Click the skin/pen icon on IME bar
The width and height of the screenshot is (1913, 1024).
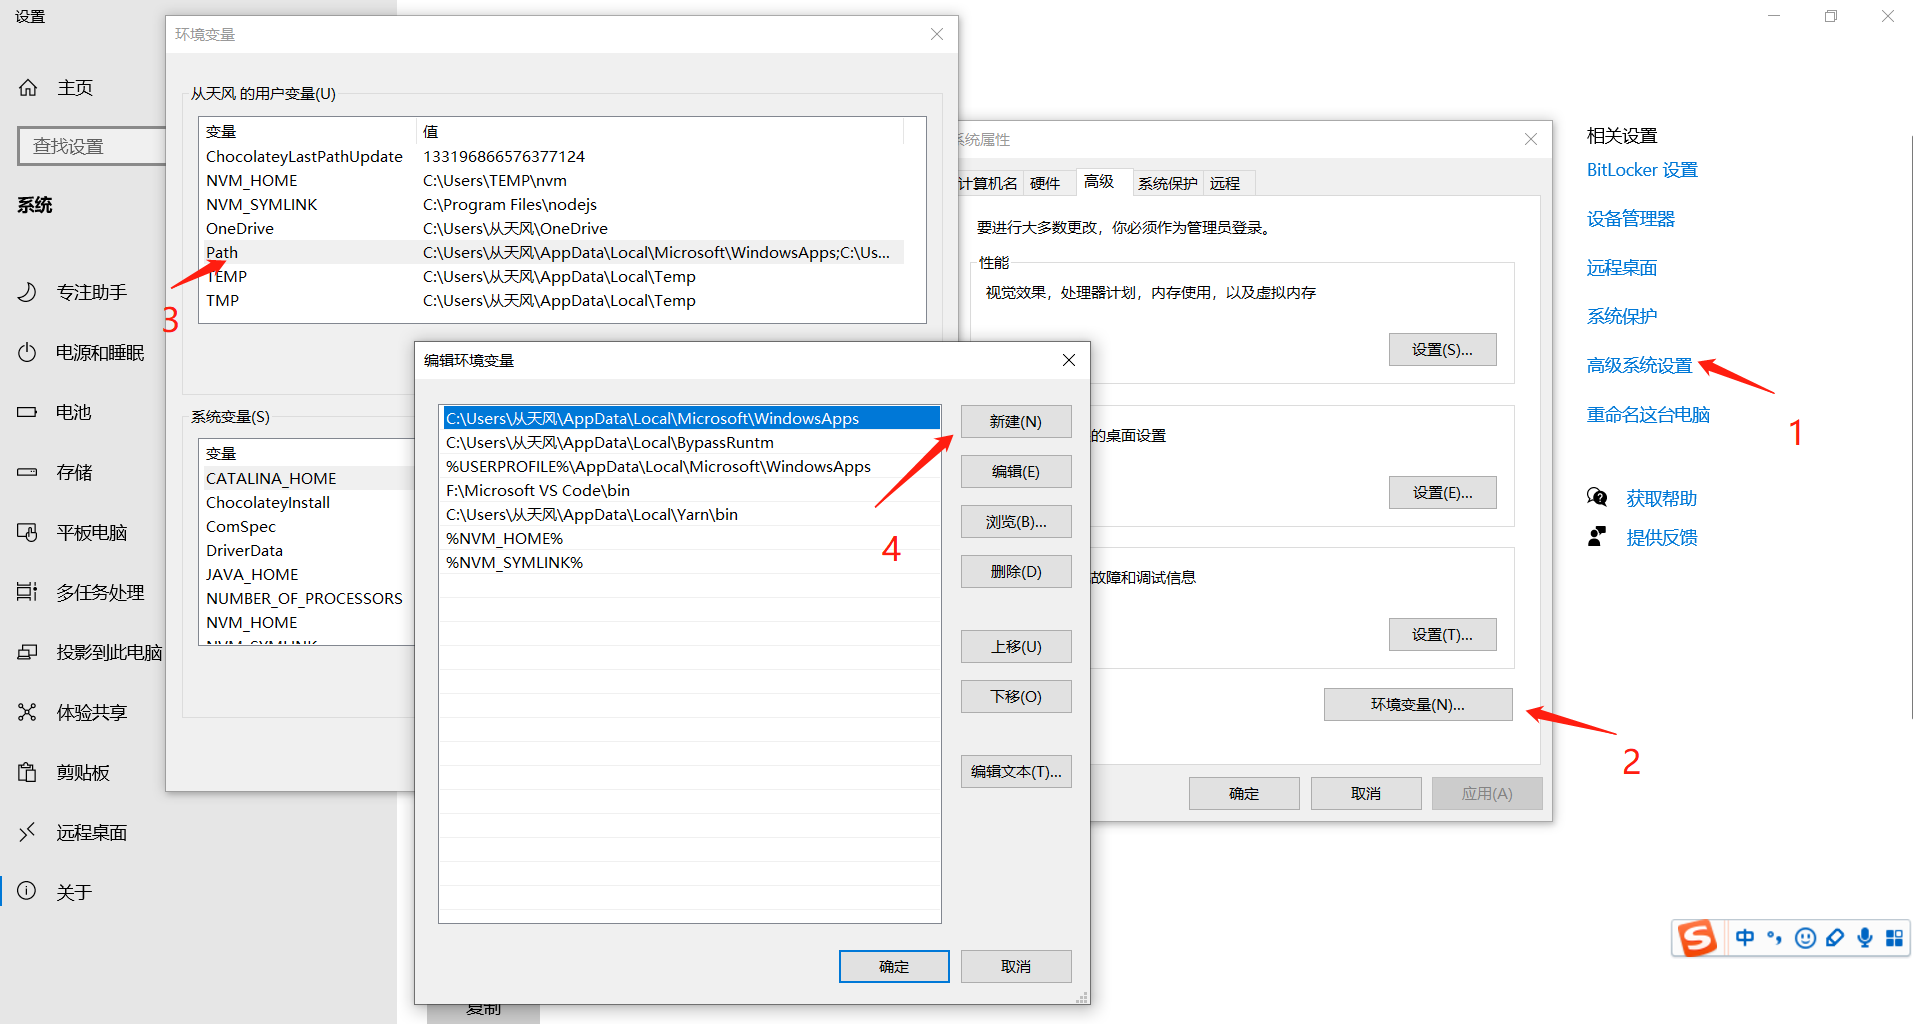pyautogui.click(x=1835, y=938)
